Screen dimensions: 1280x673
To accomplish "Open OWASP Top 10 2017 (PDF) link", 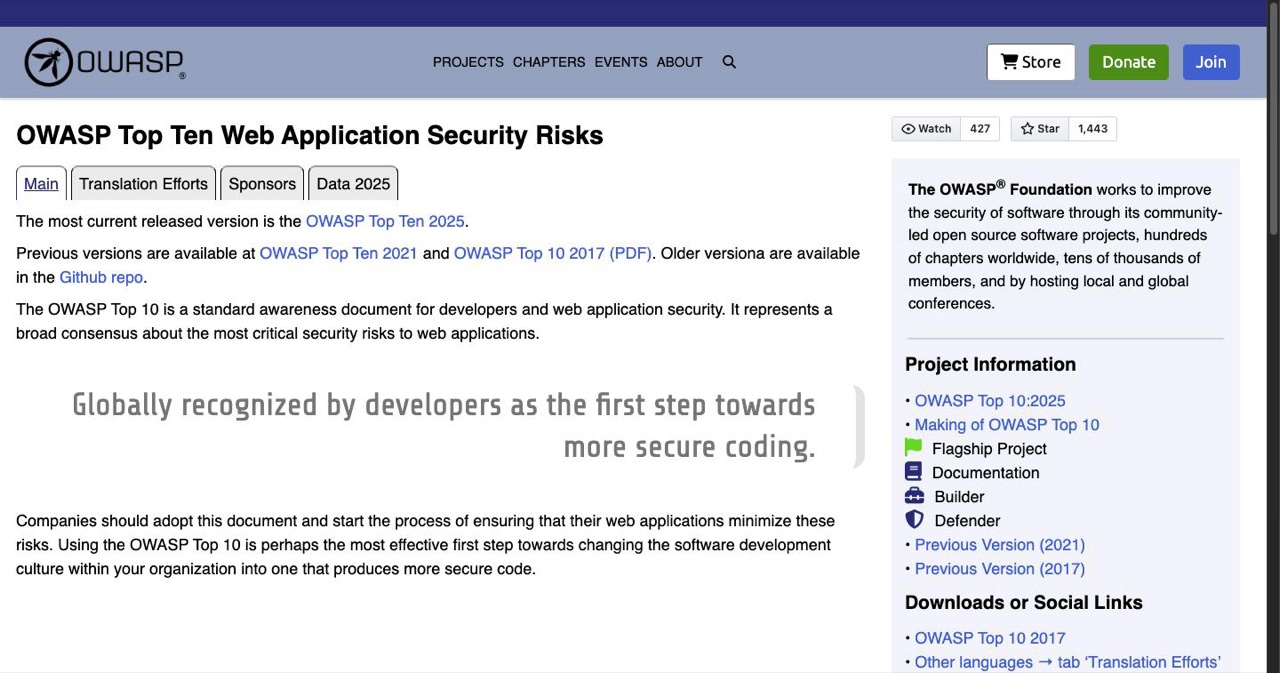I will (553, 253).
